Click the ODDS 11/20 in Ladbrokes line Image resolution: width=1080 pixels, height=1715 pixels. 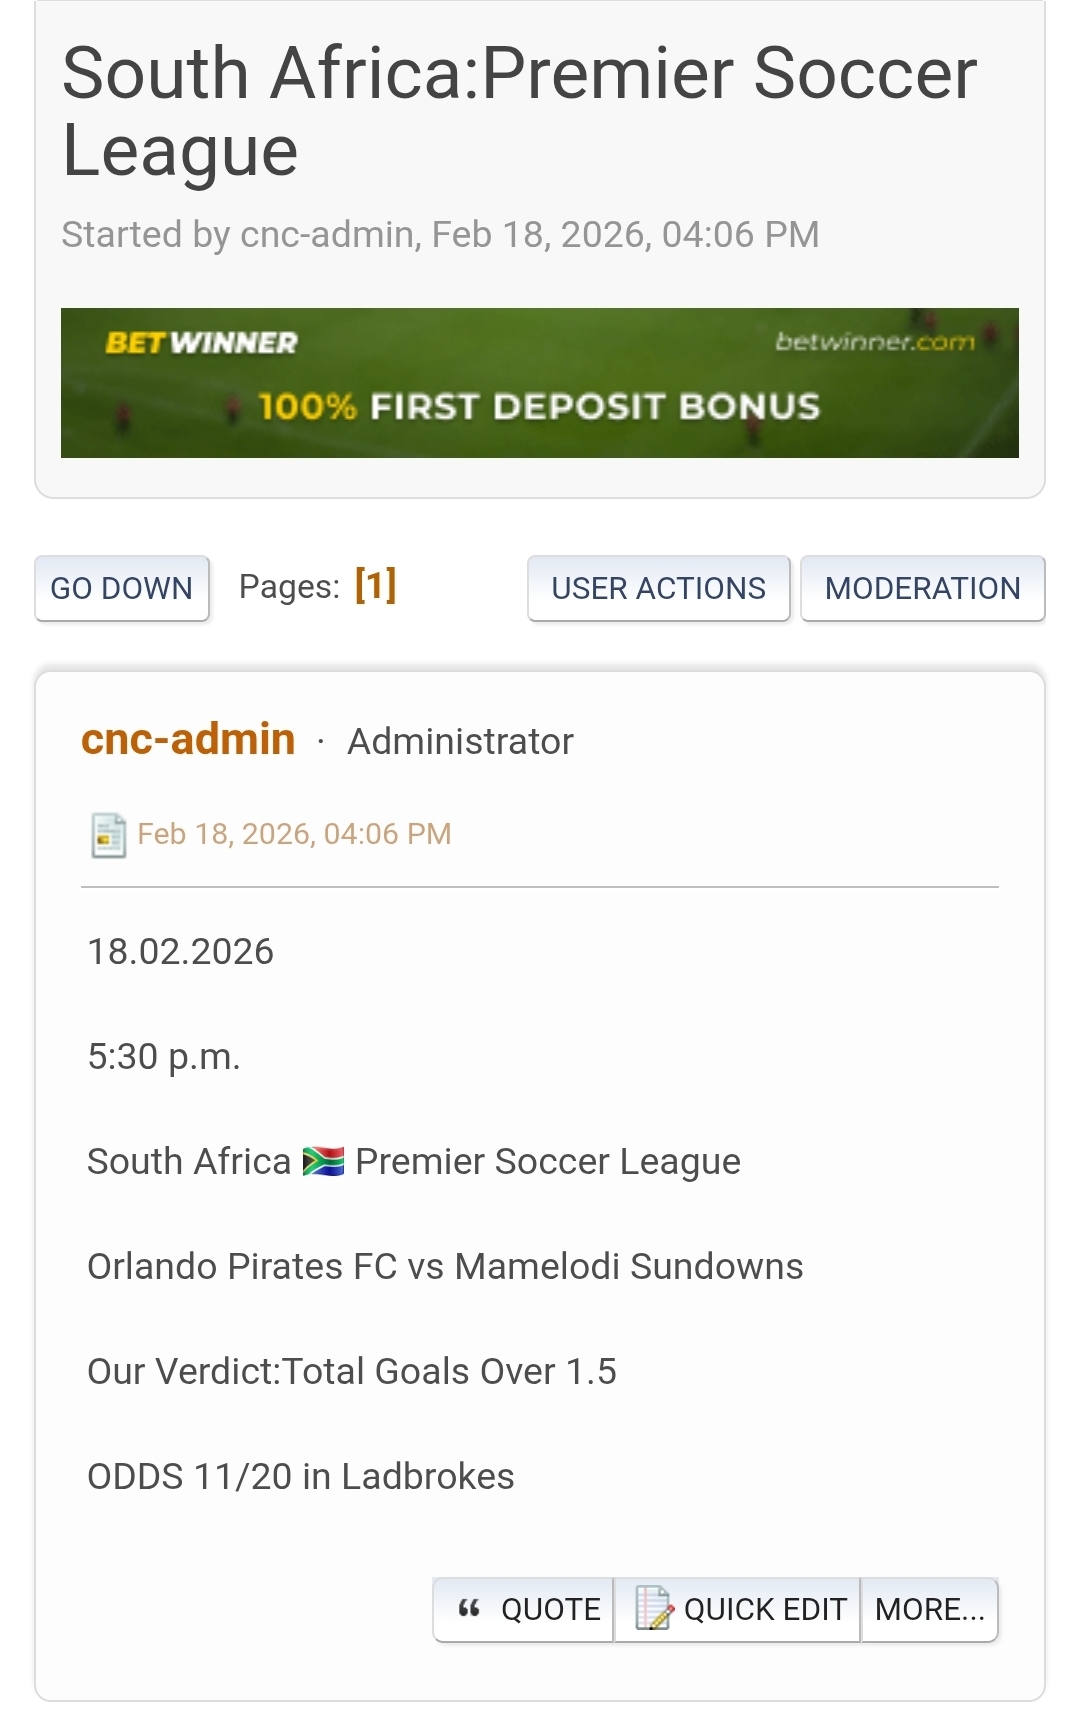(x=301, y=1477)
